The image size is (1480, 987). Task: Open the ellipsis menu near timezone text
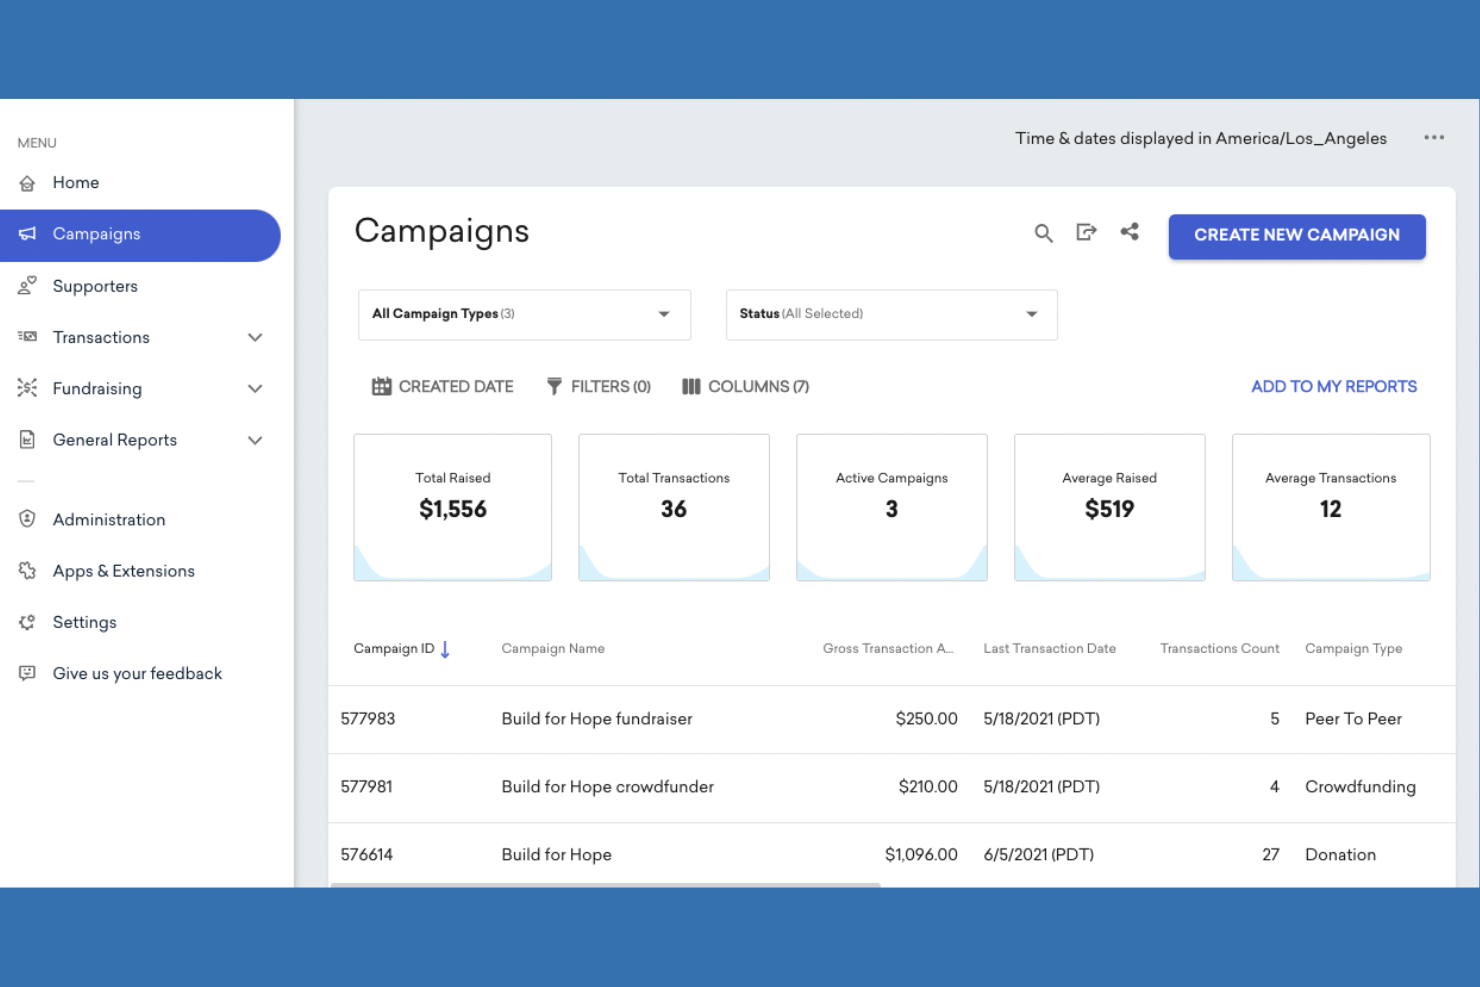[1434, 138]
